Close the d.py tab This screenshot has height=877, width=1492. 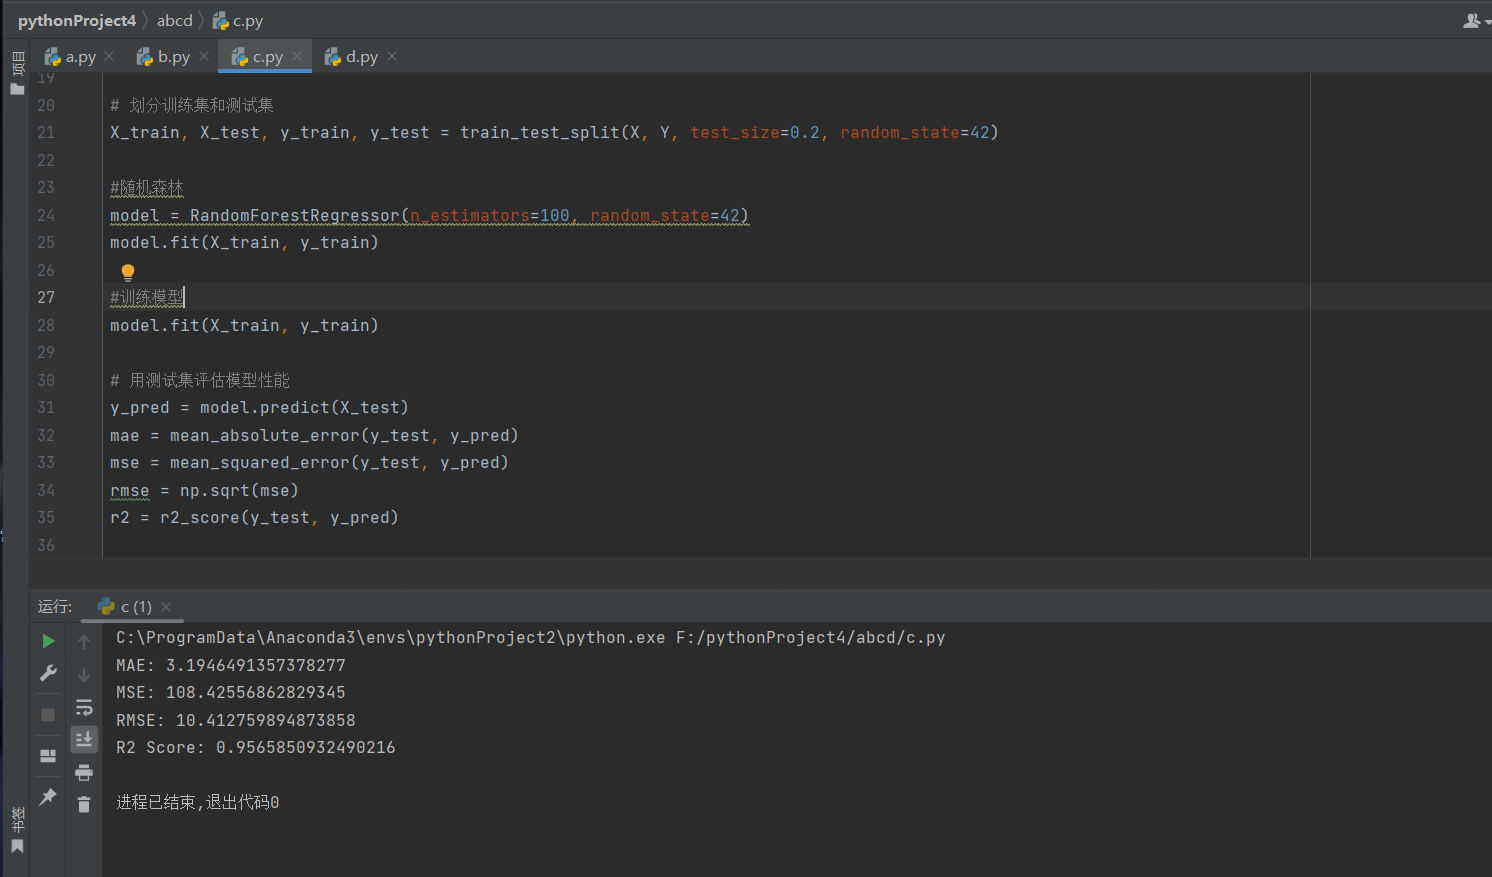coord(392,56)
